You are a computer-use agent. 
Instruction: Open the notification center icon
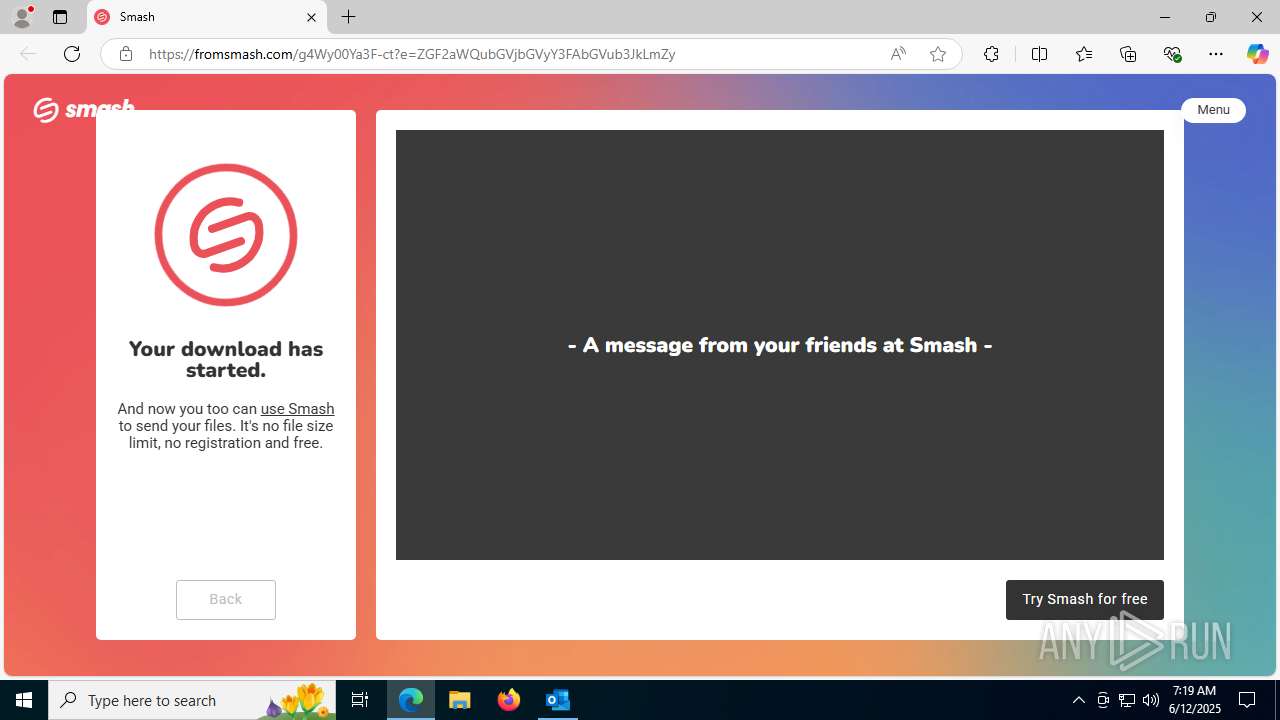[1247, 700]
